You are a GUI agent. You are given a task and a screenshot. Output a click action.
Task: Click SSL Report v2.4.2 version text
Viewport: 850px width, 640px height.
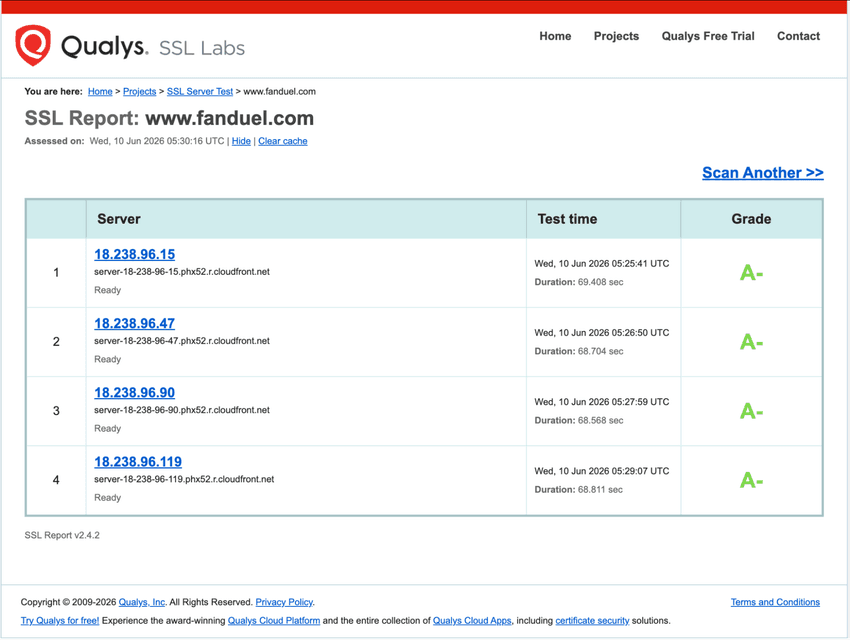click(x=62, y=535)
